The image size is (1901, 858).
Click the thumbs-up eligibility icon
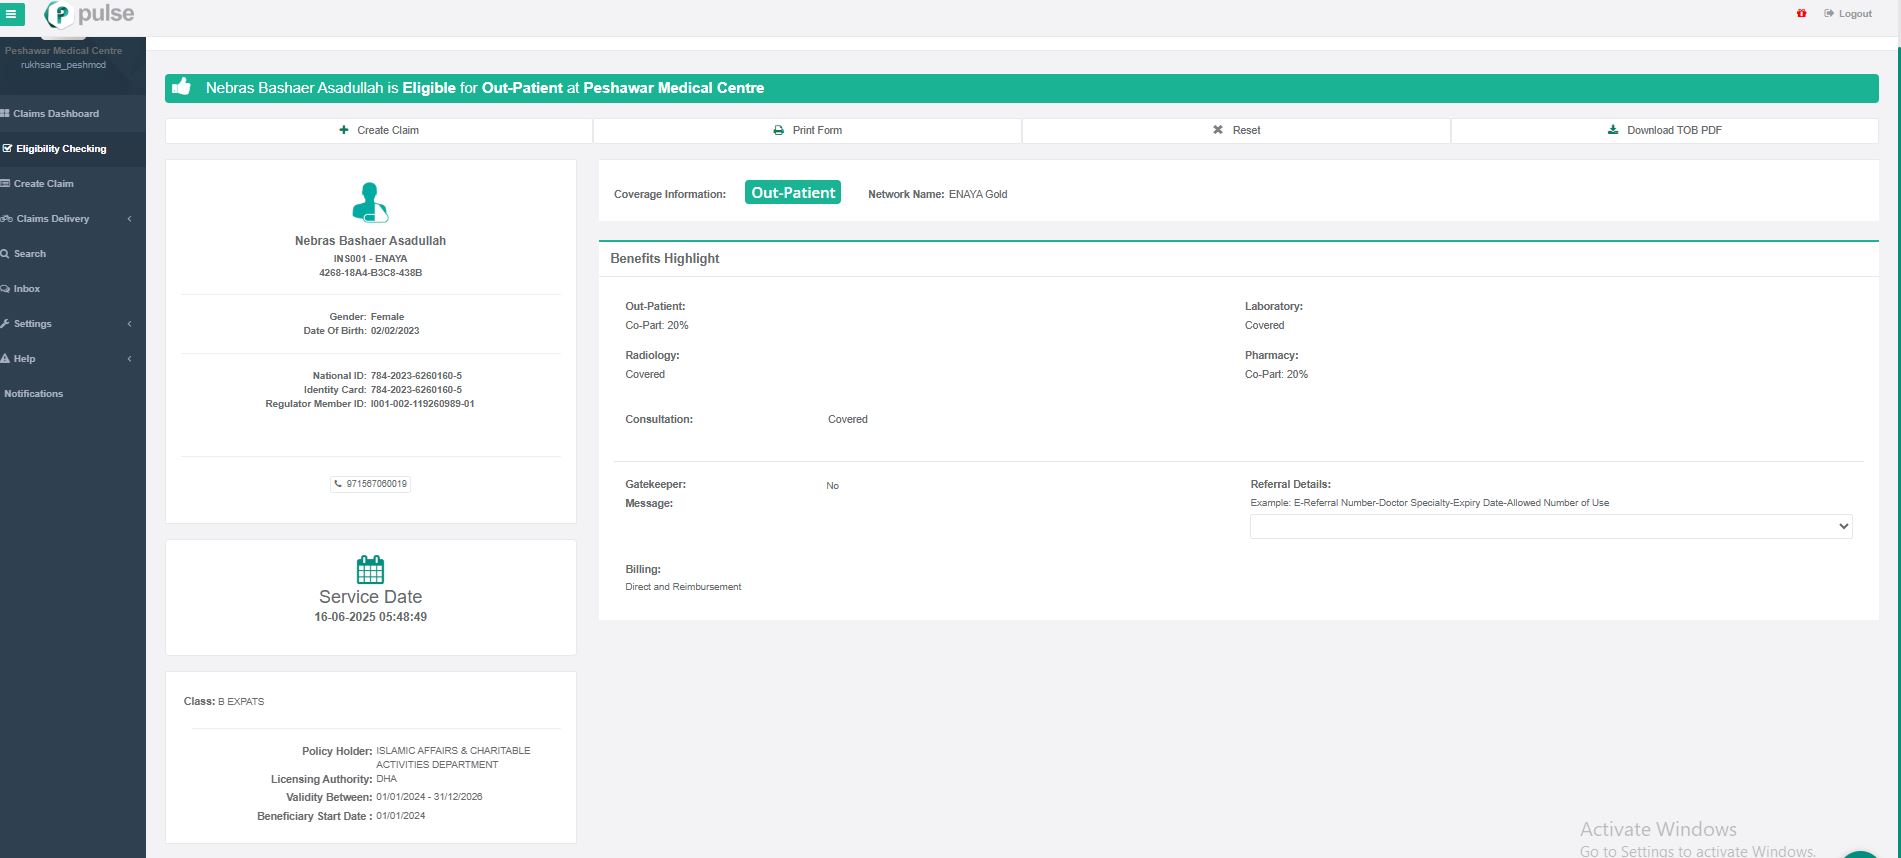coord(181,87)
